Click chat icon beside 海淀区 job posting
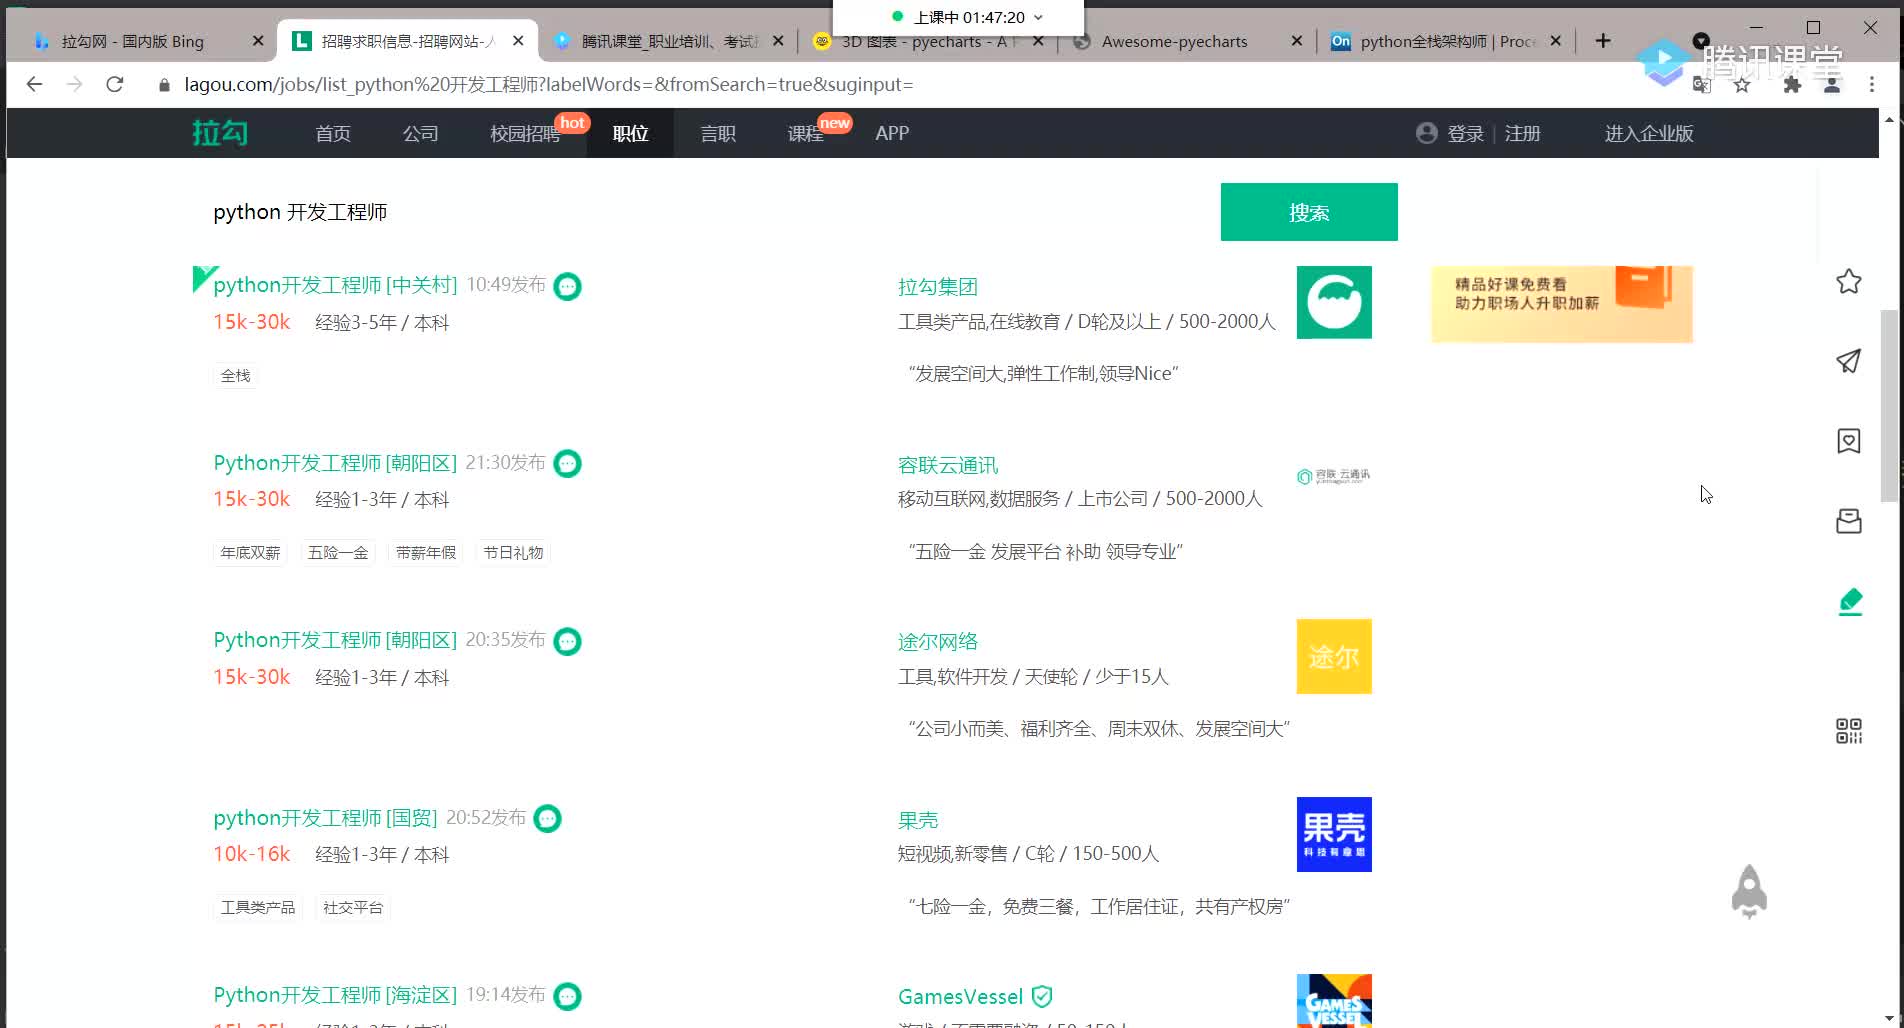 [x=567, y=996]
